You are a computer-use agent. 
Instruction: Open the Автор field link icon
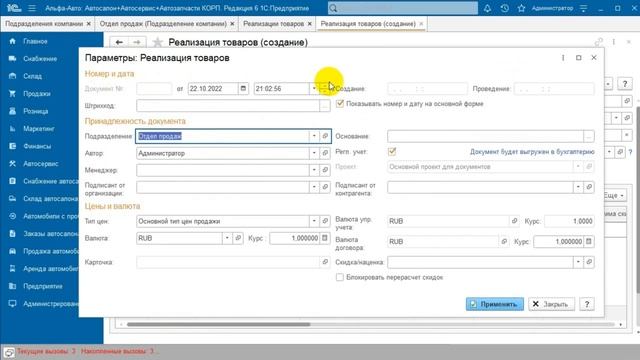pyautogui.click(x=325, y=153)
